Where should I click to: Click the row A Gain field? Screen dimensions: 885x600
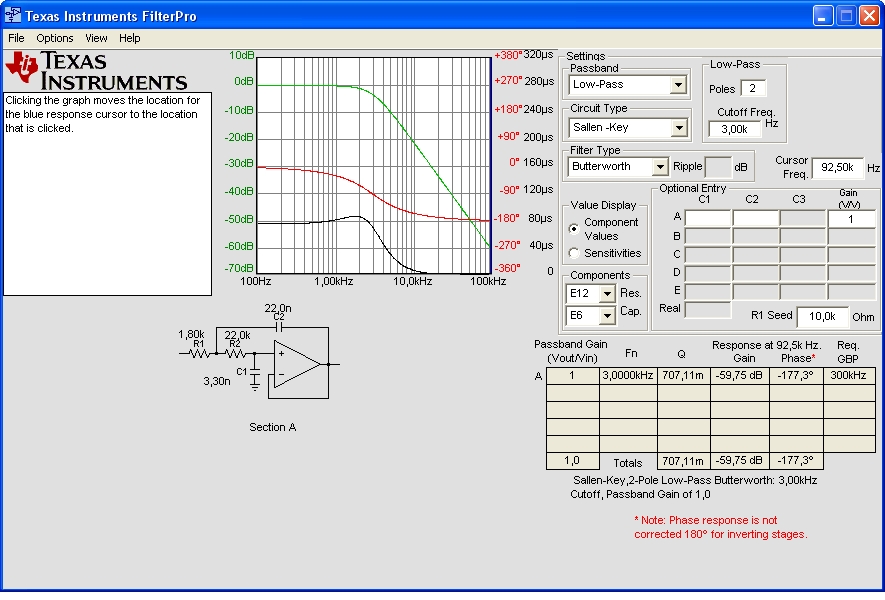[851, 219]
